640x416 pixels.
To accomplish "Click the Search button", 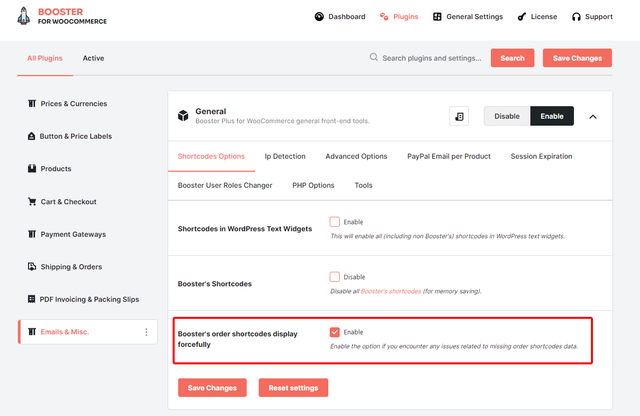I will tap(513, 58).
